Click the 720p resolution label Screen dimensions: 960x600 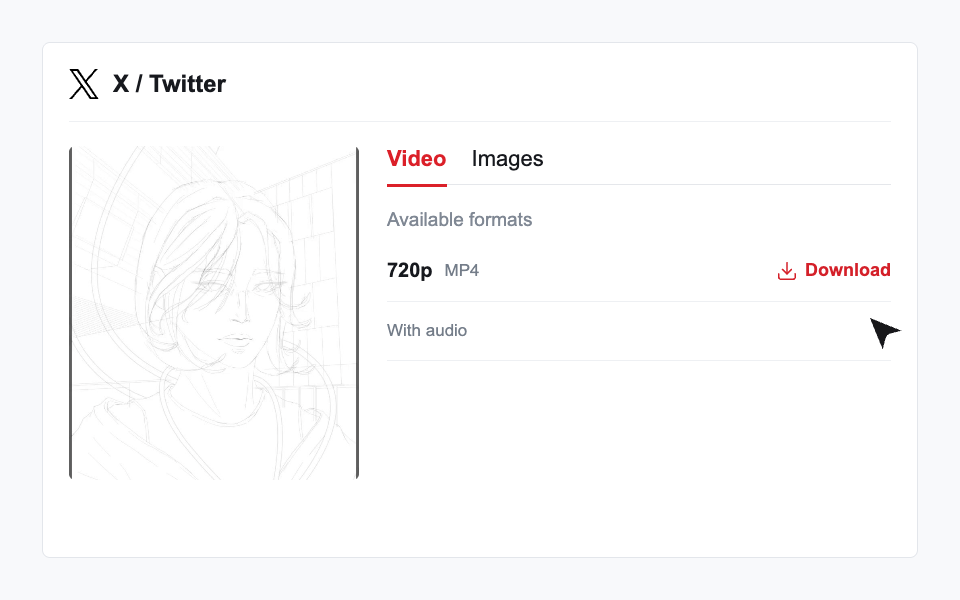(410, 270)
